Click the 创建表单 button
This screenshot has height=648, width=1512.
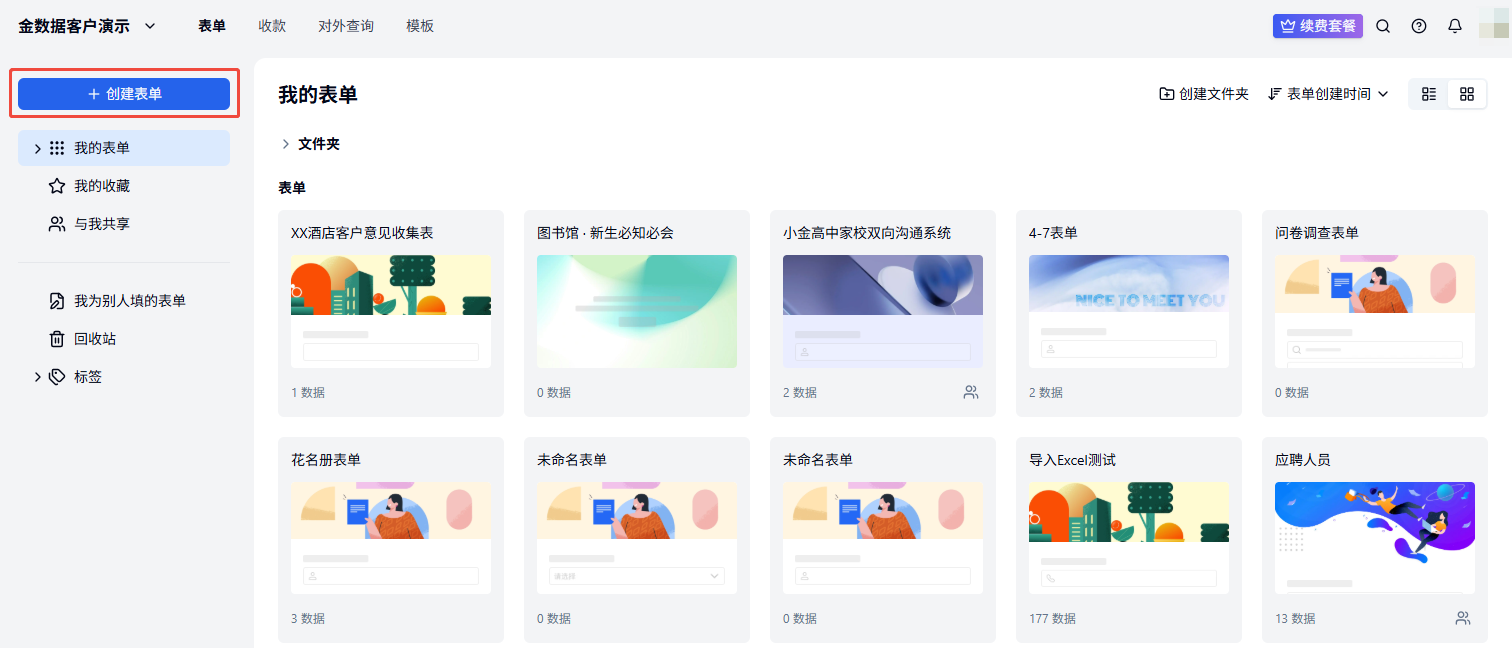pyautogui.click(x=124, y=94)
